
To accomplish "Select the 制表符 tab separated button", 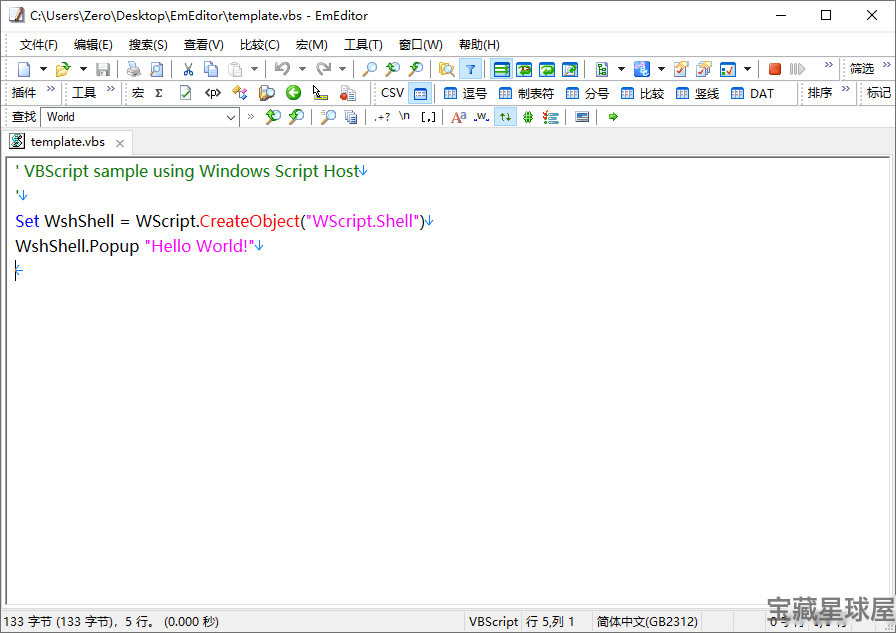I will point(526,93).
